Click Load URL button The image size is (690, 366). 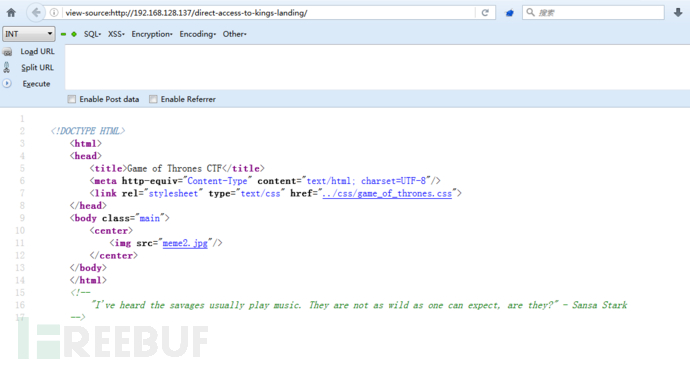pyautogui.click(x=37, y=51)
